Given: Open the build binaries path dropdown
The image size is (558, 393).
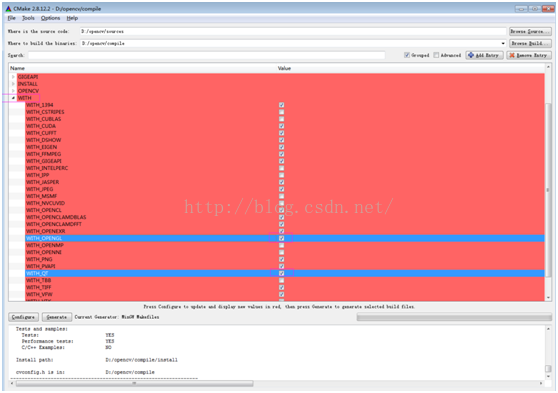Looking at the screenshot, I should pos(503,43).
